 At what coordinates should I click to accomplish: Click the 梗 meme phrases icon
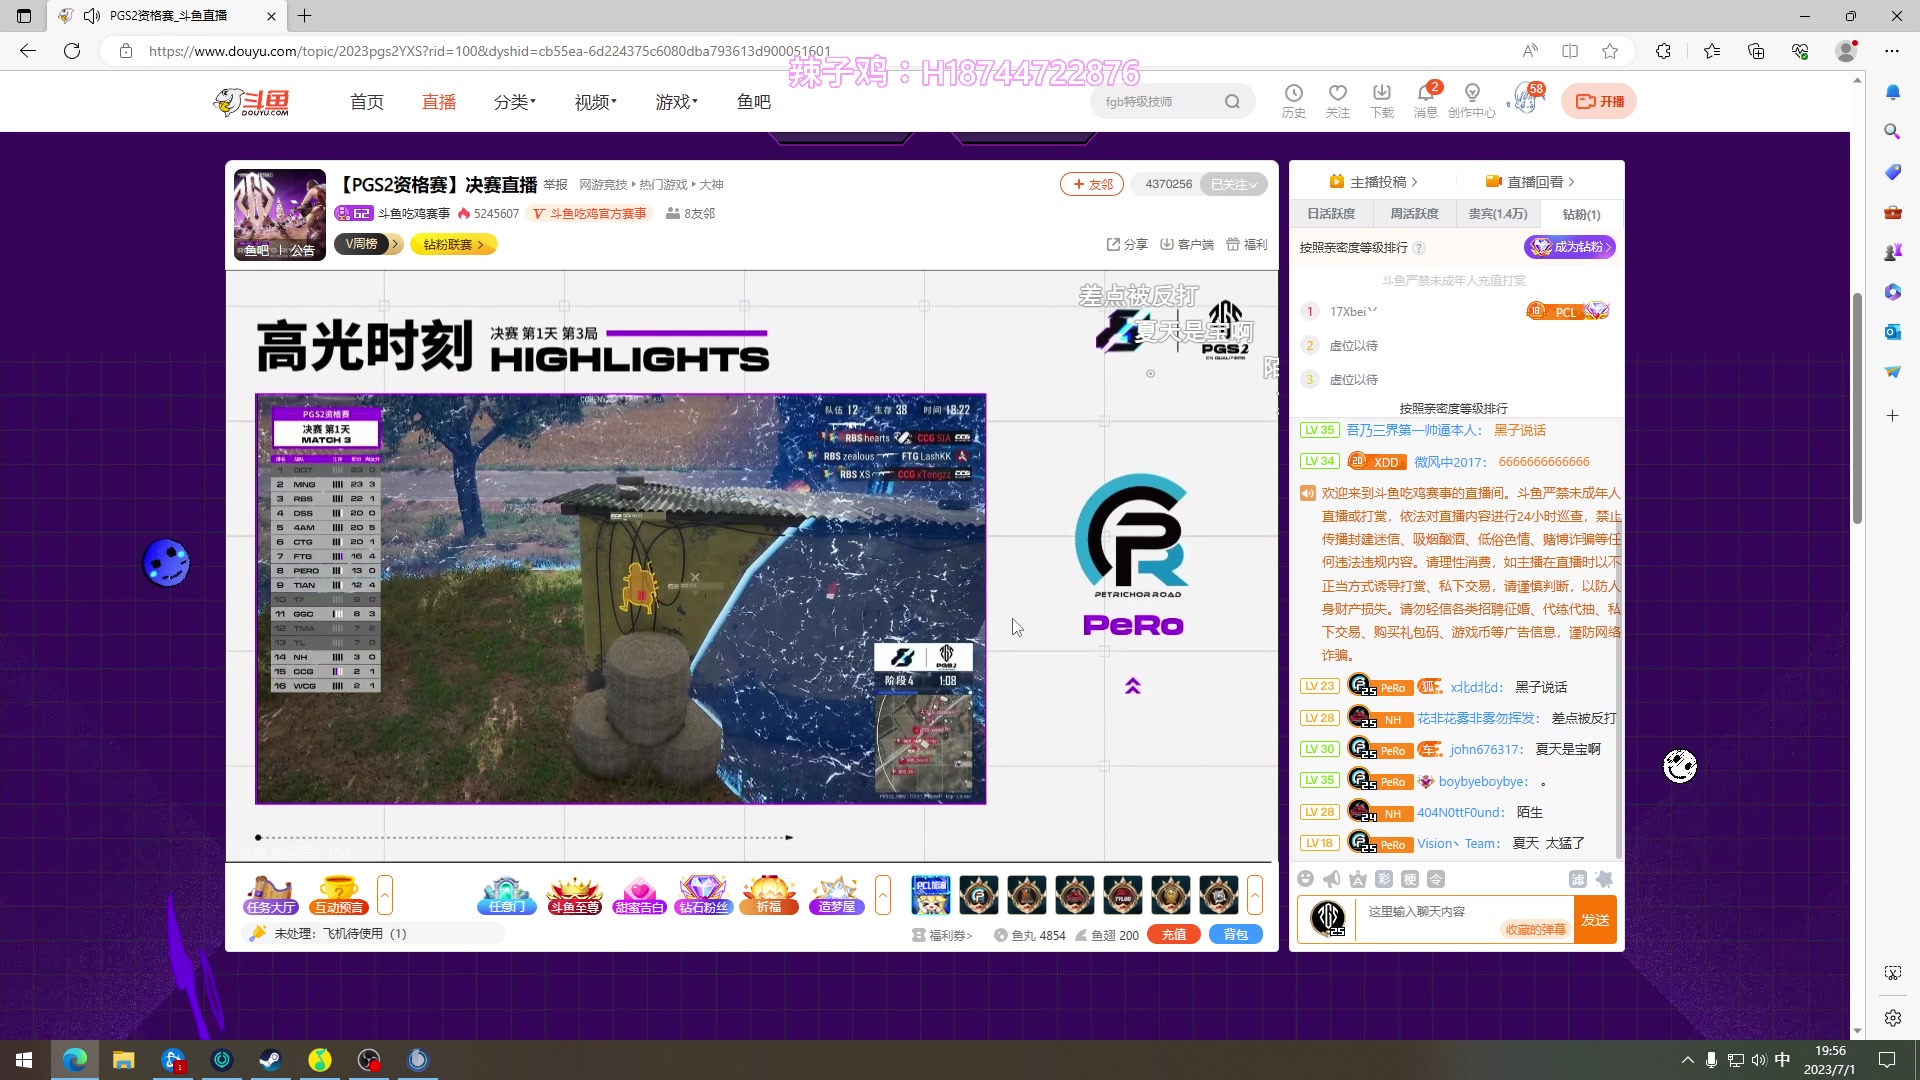pos(1410,879)
